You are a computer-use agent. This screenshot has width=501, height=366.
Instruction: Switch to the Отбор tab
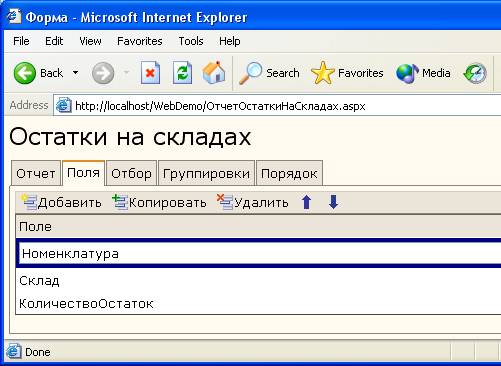coord(131,173)
